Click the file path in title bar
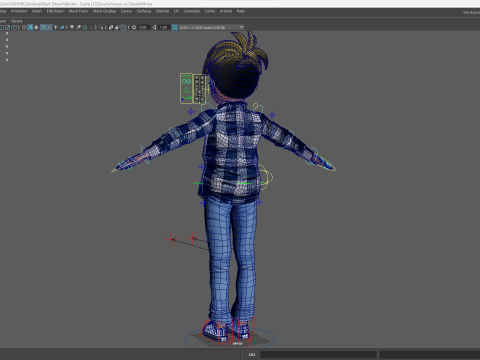This screenshot has width=480, height=360. tap(76, 4)
